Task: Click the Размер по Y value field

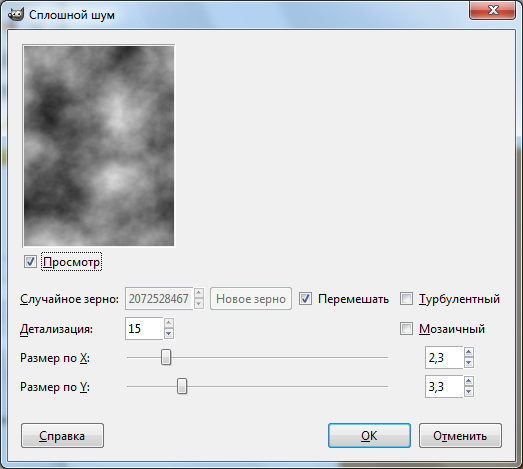Action: (x=444, y=387)
